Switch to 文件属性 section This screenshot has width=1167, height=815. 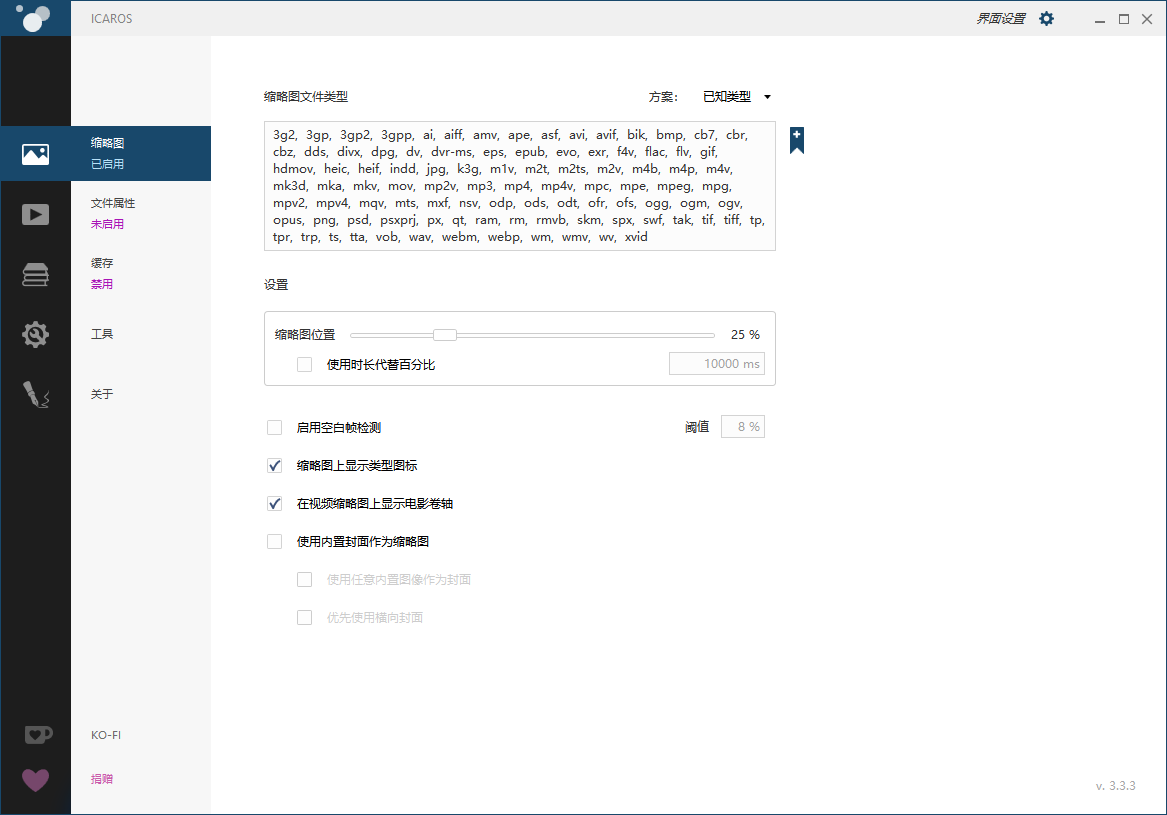coord(113,204)
